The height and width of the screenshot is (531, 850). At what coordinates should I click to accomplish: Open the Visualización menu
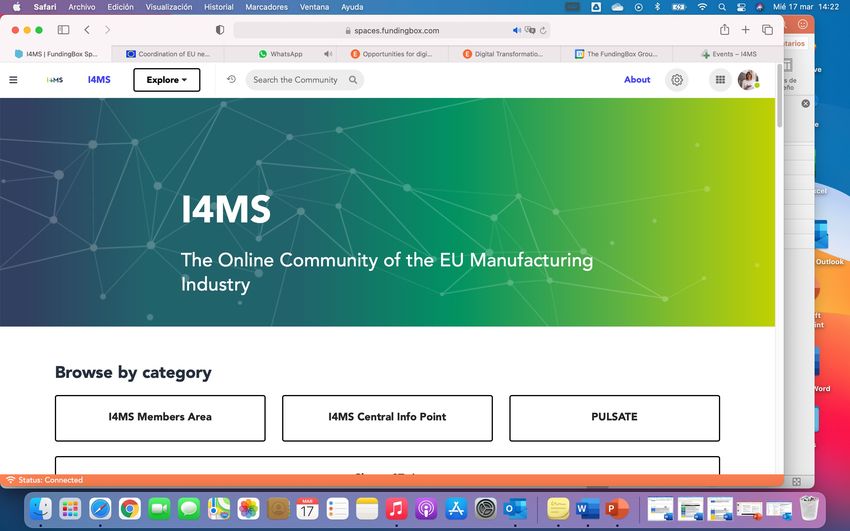pyautogui.click(x=169, y=7)
